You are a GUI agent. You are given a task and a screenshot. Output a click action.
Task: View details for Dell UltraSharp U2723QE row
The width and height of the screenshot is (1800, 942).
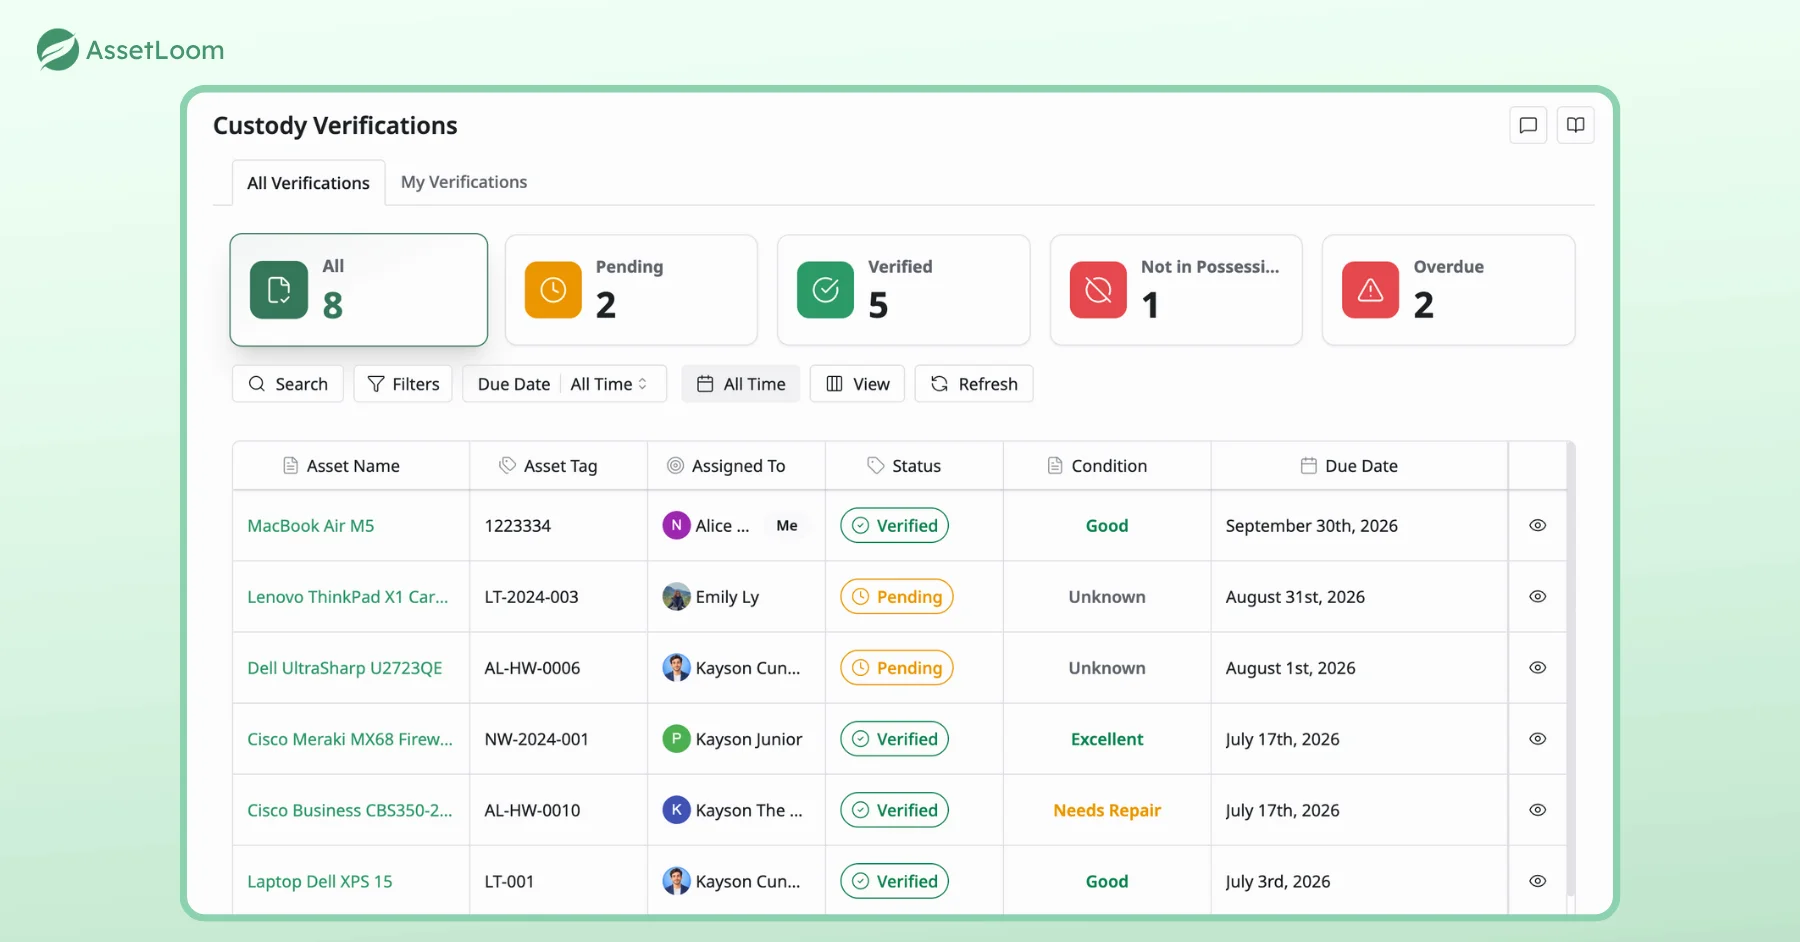[1538, 667]
